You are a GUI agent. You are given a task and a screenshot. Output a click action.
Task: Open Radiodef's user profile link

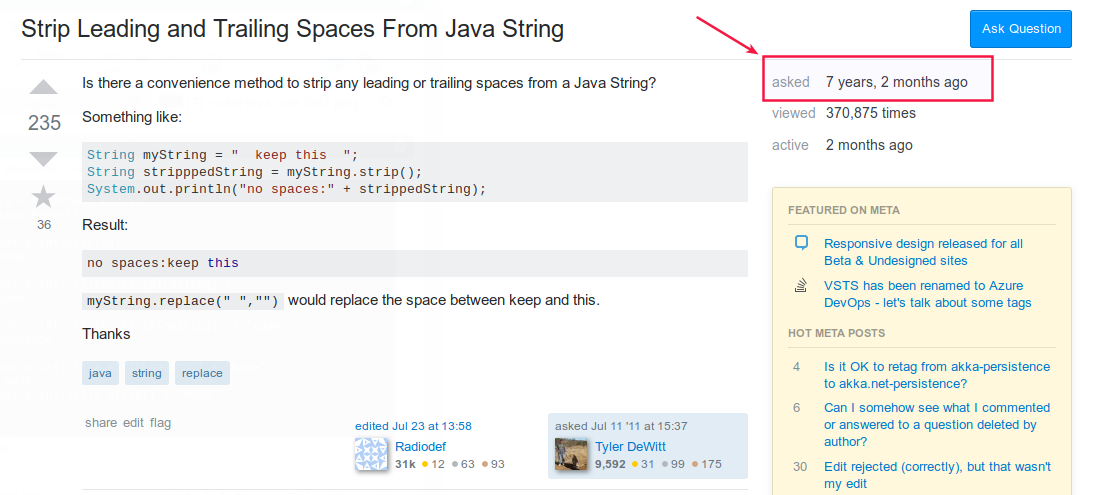pos(420,446)
